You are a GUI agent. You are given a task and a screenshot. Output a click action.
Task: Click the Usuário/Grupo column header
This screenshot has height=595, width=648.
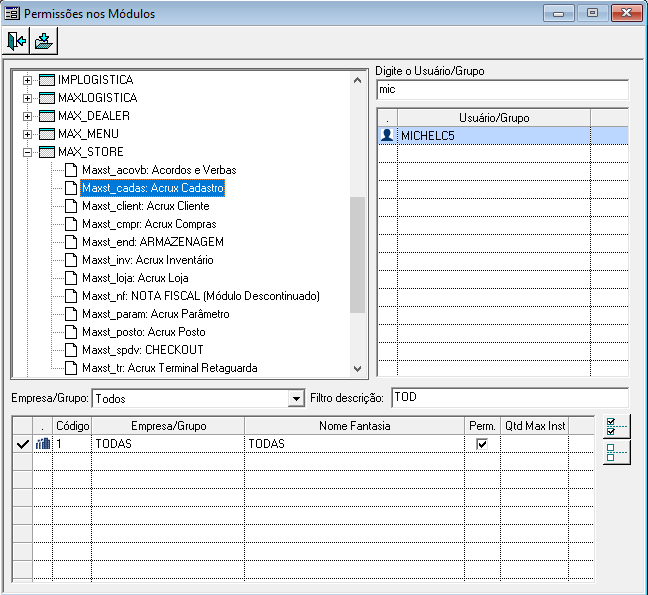(x=494, y=118)
